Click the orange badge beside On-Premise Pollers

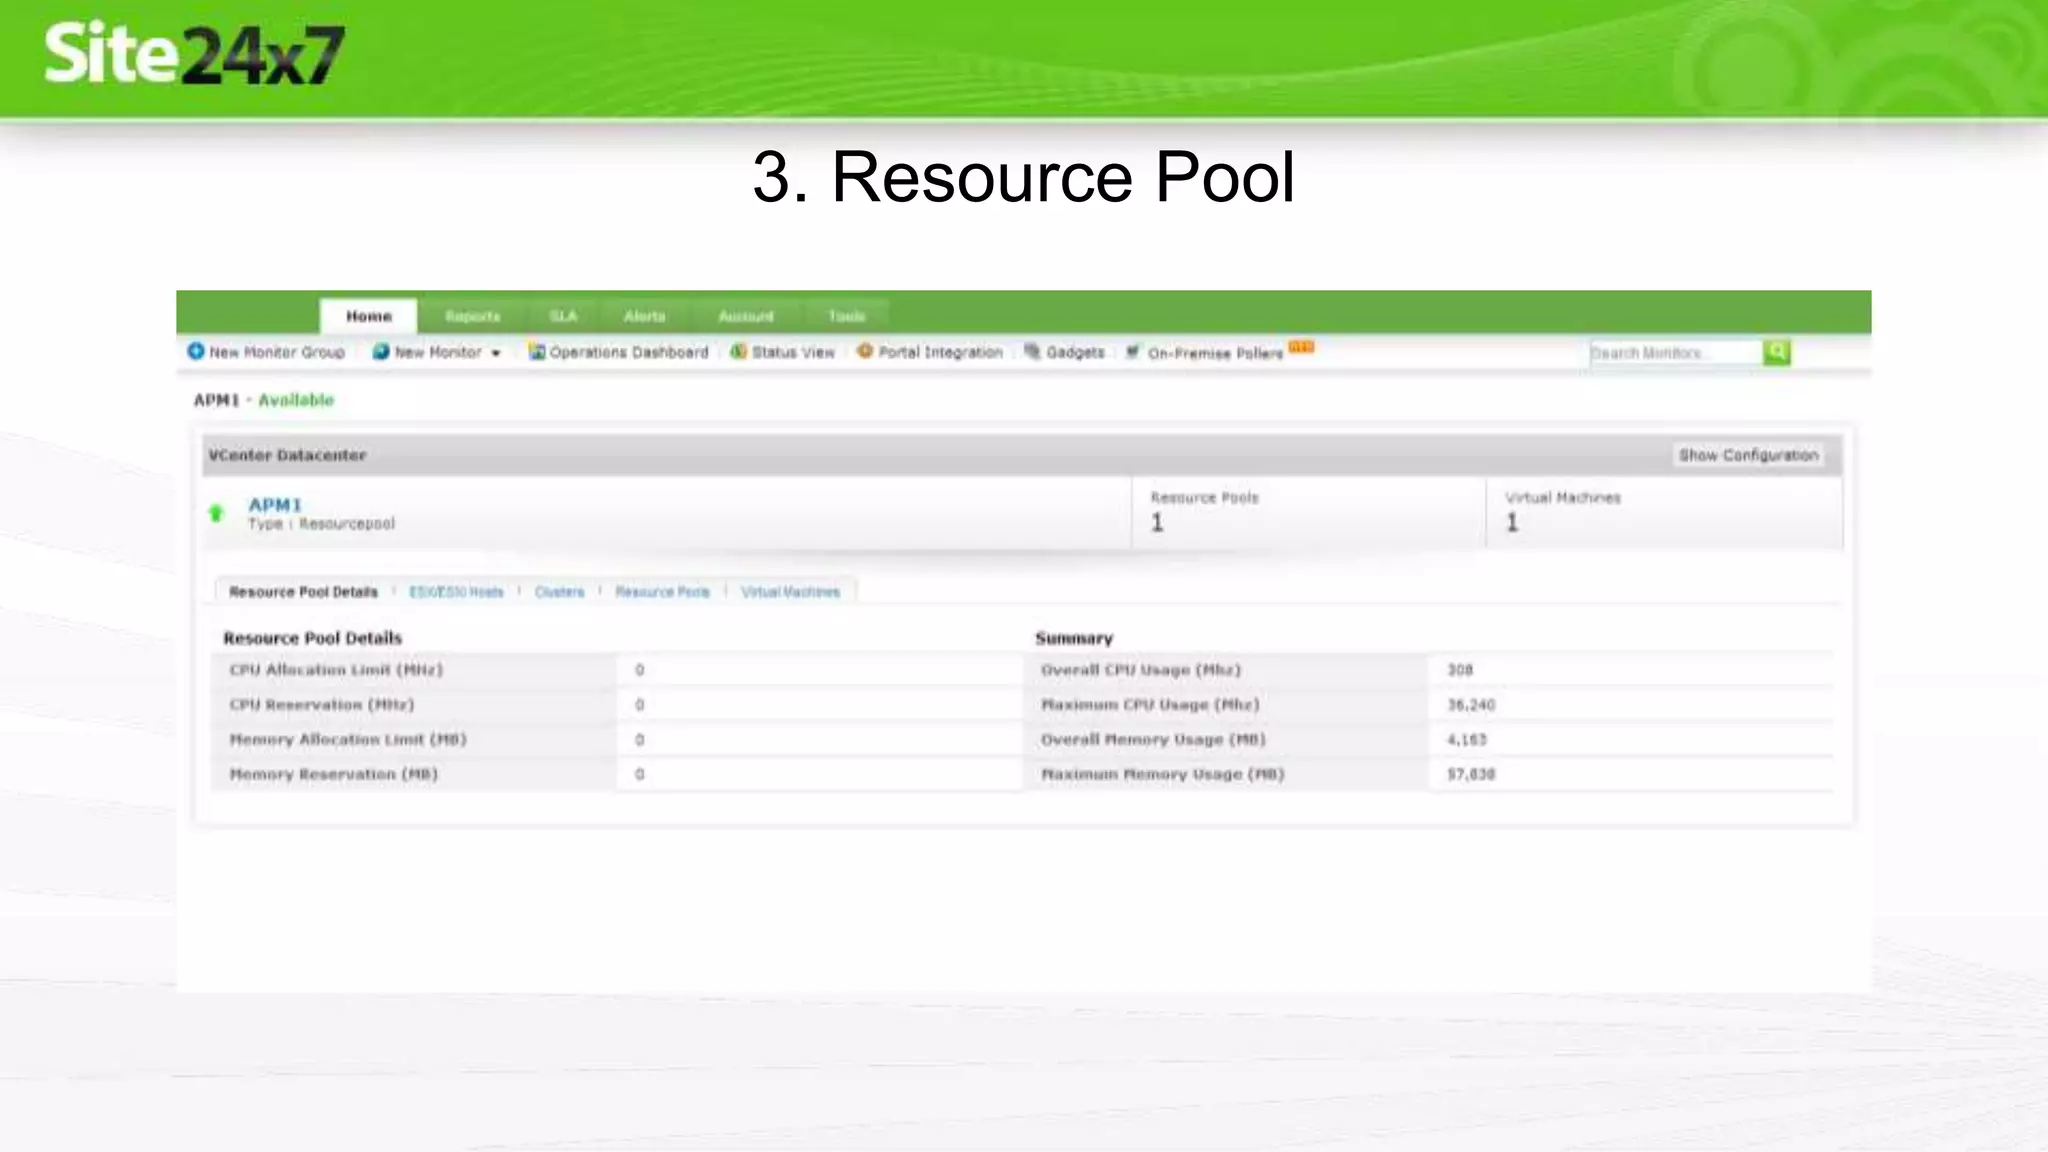[1301, 346]
